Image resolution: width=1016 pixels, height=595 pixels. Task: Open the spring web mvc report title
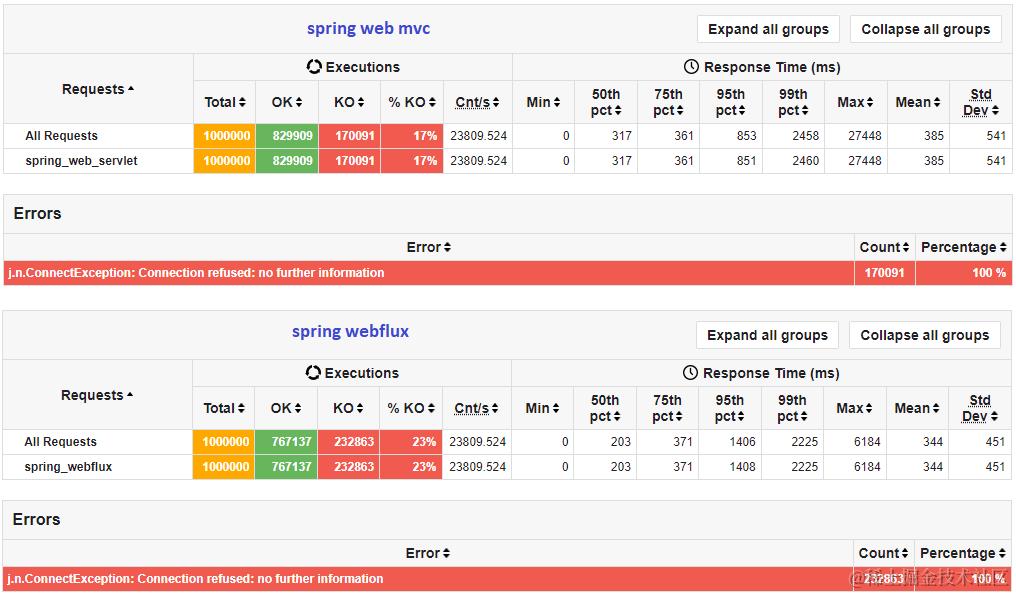[x=368, y=28]
